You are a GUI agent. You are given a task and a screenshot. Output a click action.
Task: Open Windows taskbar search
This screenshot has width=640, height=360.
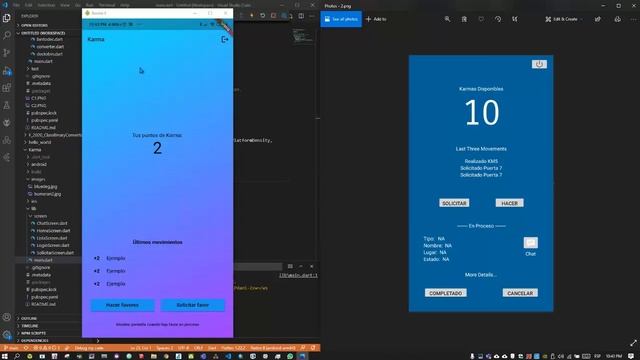pyautogui.click(x=17, y=356)
